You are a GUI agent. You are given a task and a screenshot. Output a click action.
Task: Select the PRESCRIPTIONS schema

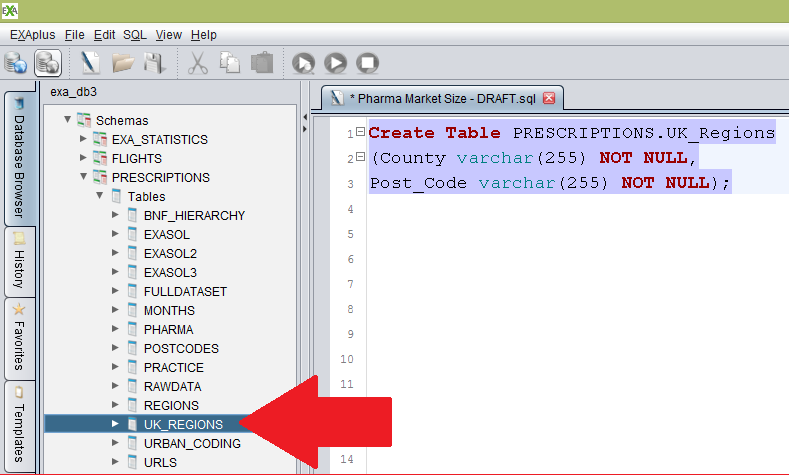pyautogui.click(x=161, y=178)
